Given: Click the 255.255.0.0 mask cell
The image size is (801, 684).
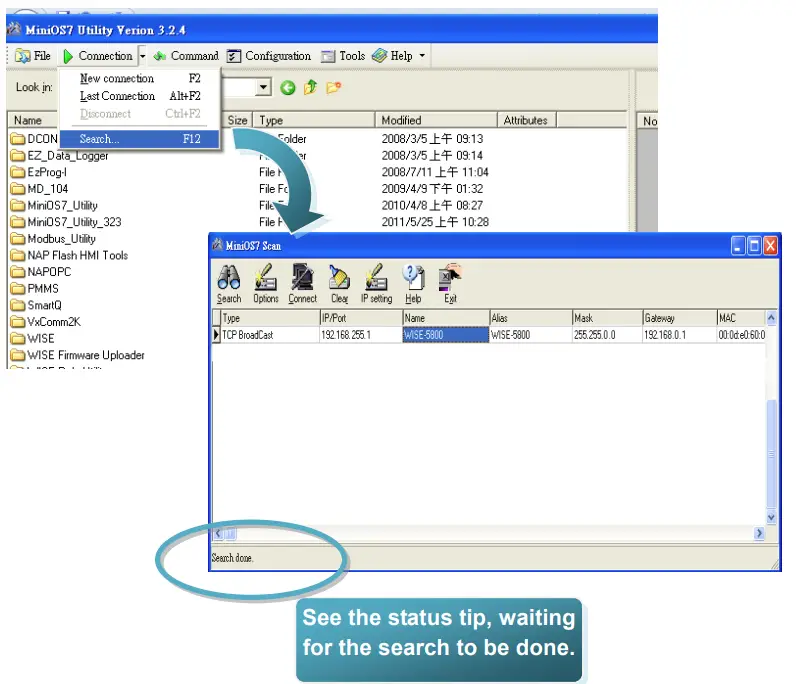Looking at the screenshot, I should pos(607,335).
